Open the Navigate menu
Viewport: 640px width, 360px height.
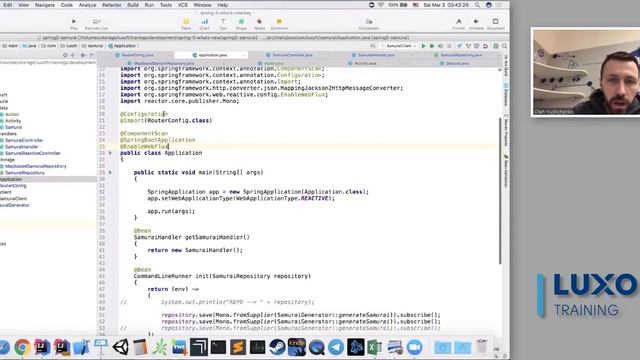(44, 5)
